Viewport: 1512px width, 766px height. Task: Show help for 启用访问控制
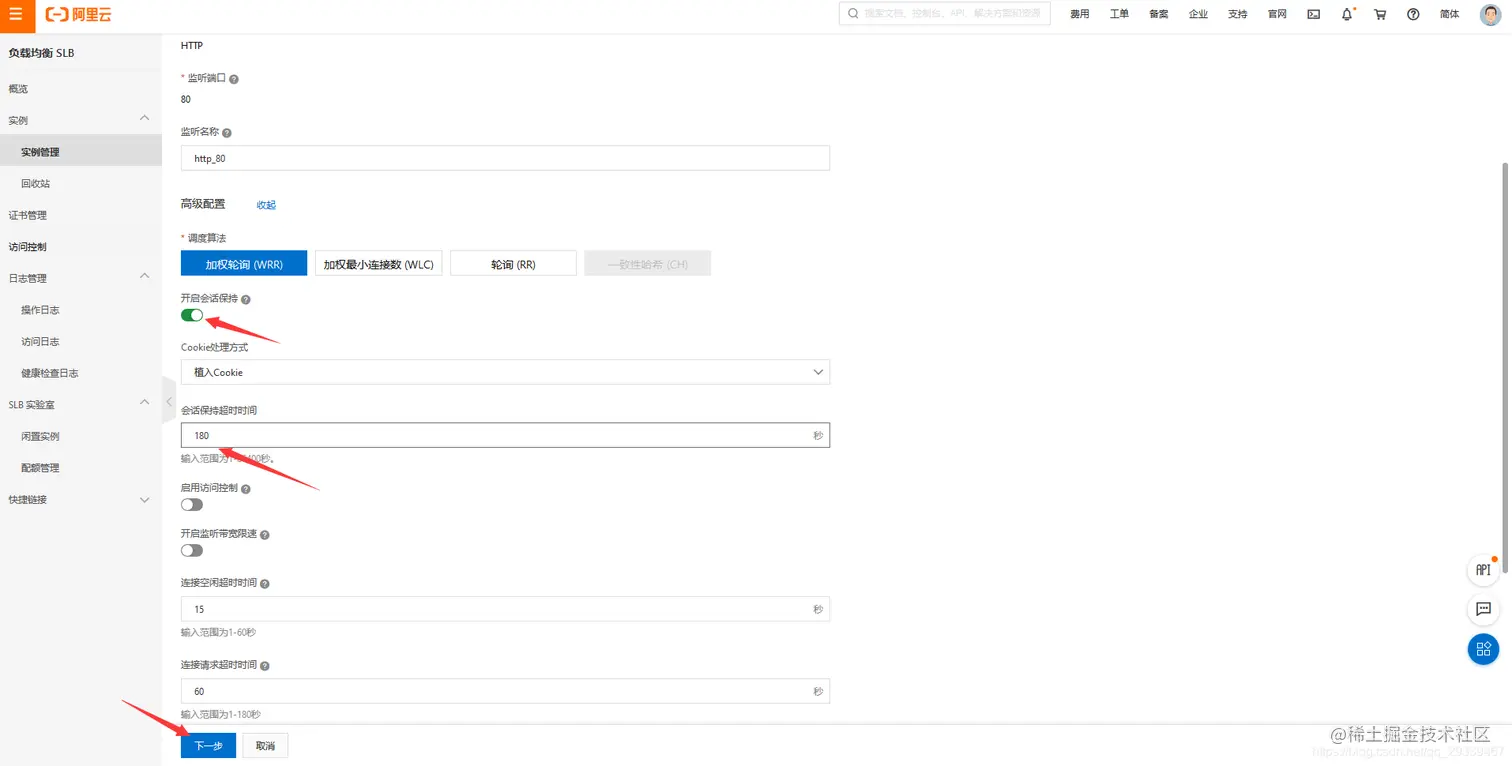246,489
